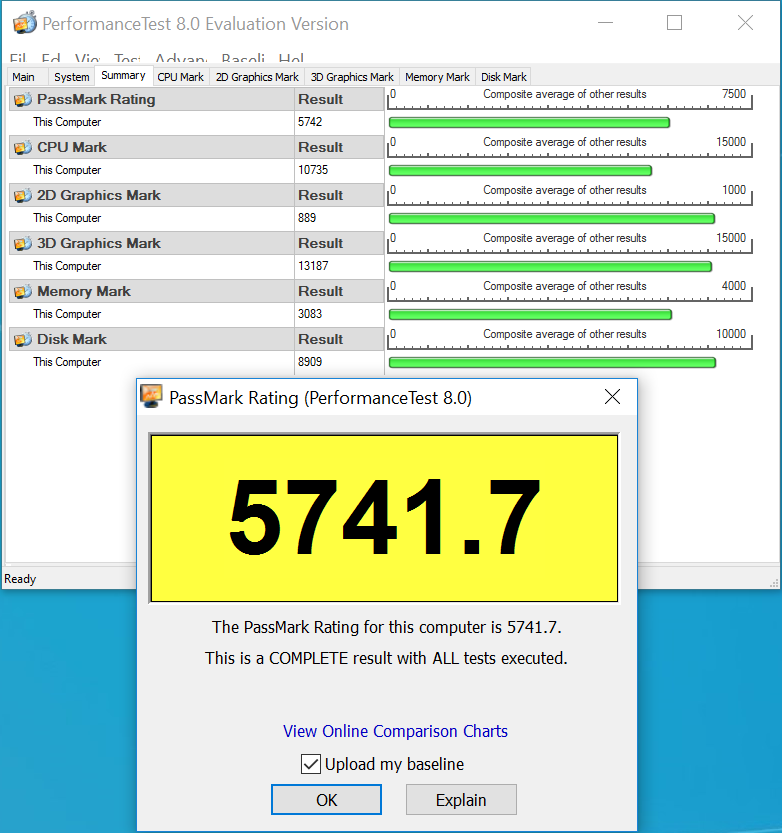
Task: Maximize the PerformanceTest main window
Action: [674, 23]
